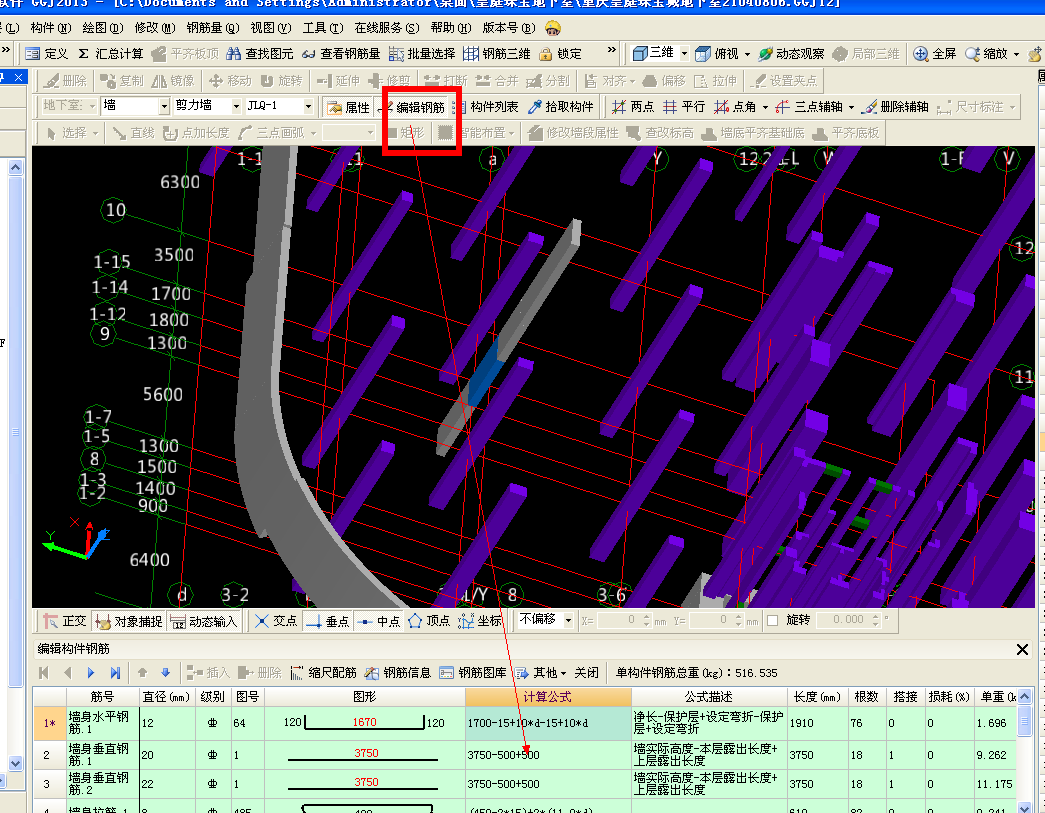Run 汇总计算 summary calculation
Image resolution: width=1045 pixels, height=813 pixels.
(x=110, y=54)
